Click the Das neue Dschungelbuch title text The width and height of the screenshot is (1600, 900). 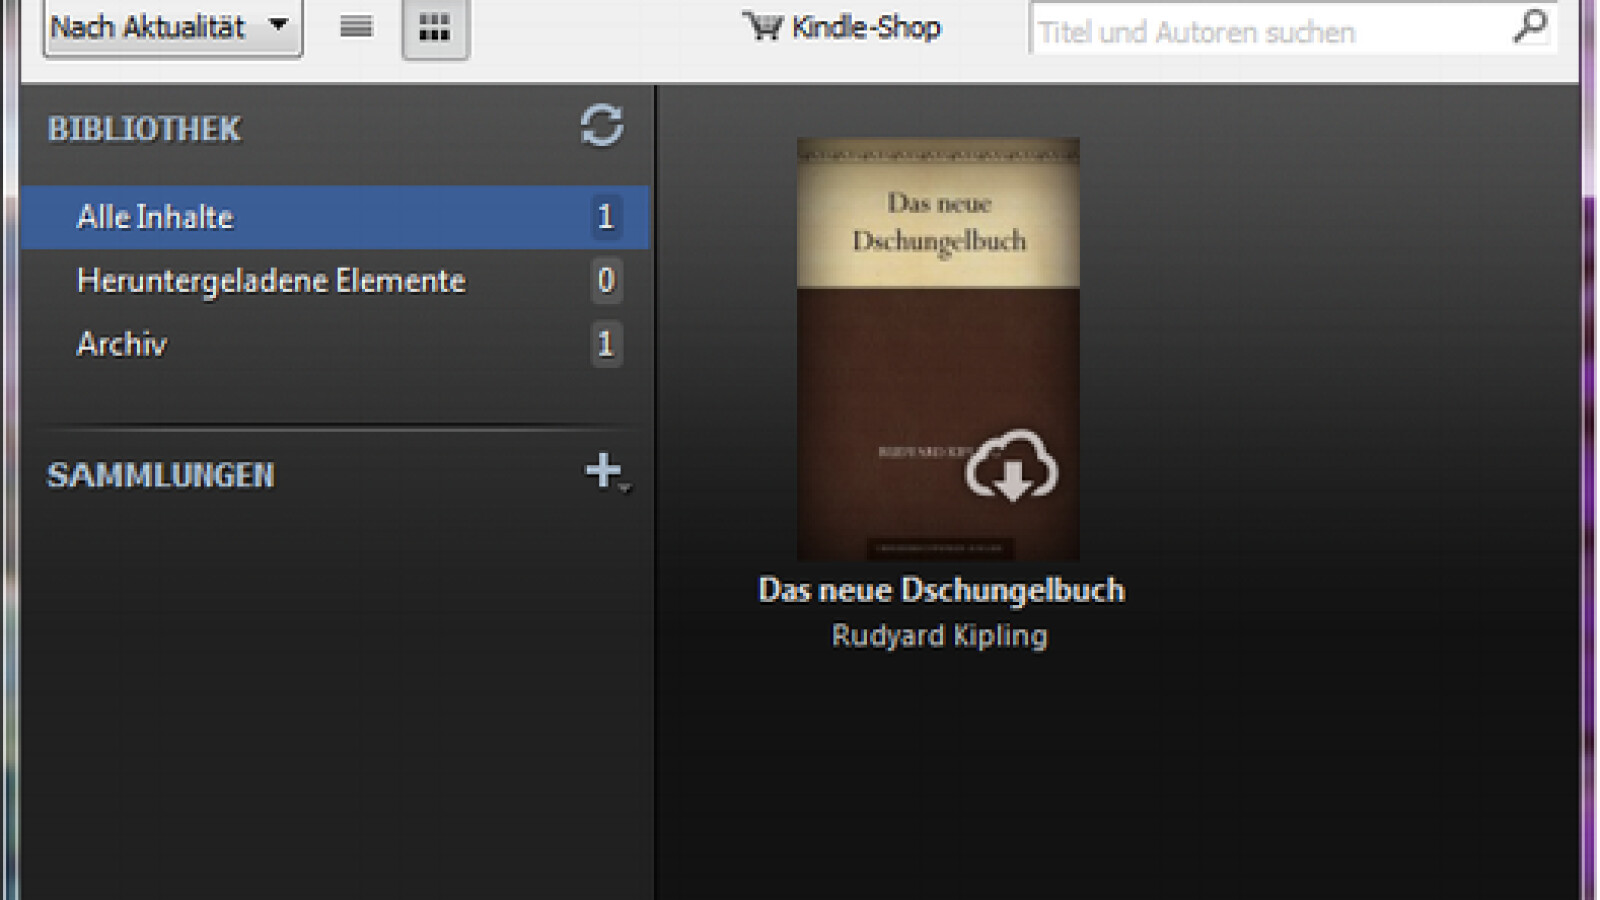click(941, 590)
